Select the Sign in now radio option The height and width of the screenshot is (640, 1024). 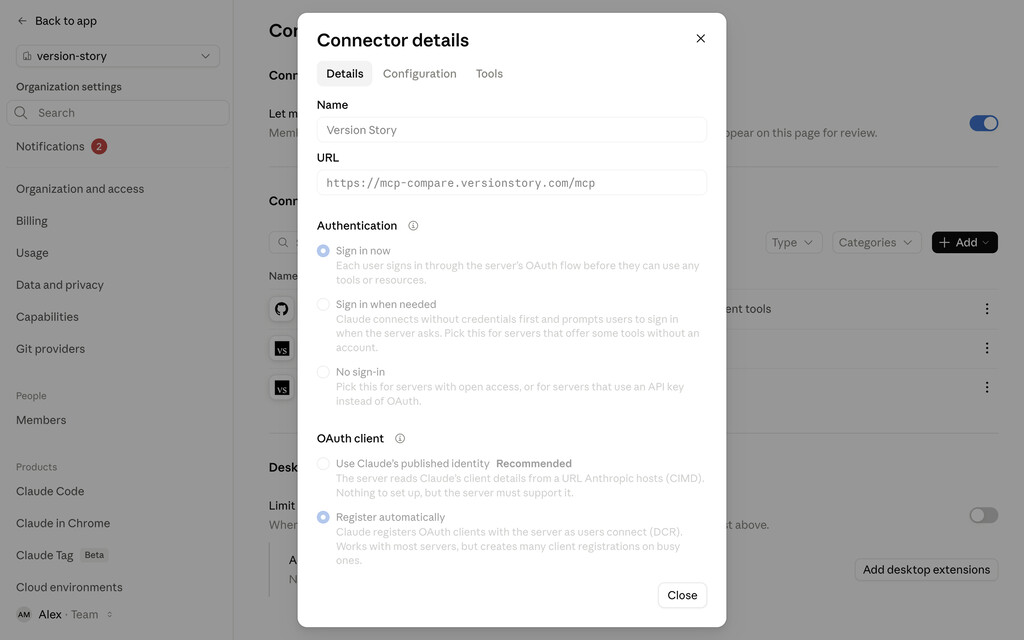(x=323, y=251)
